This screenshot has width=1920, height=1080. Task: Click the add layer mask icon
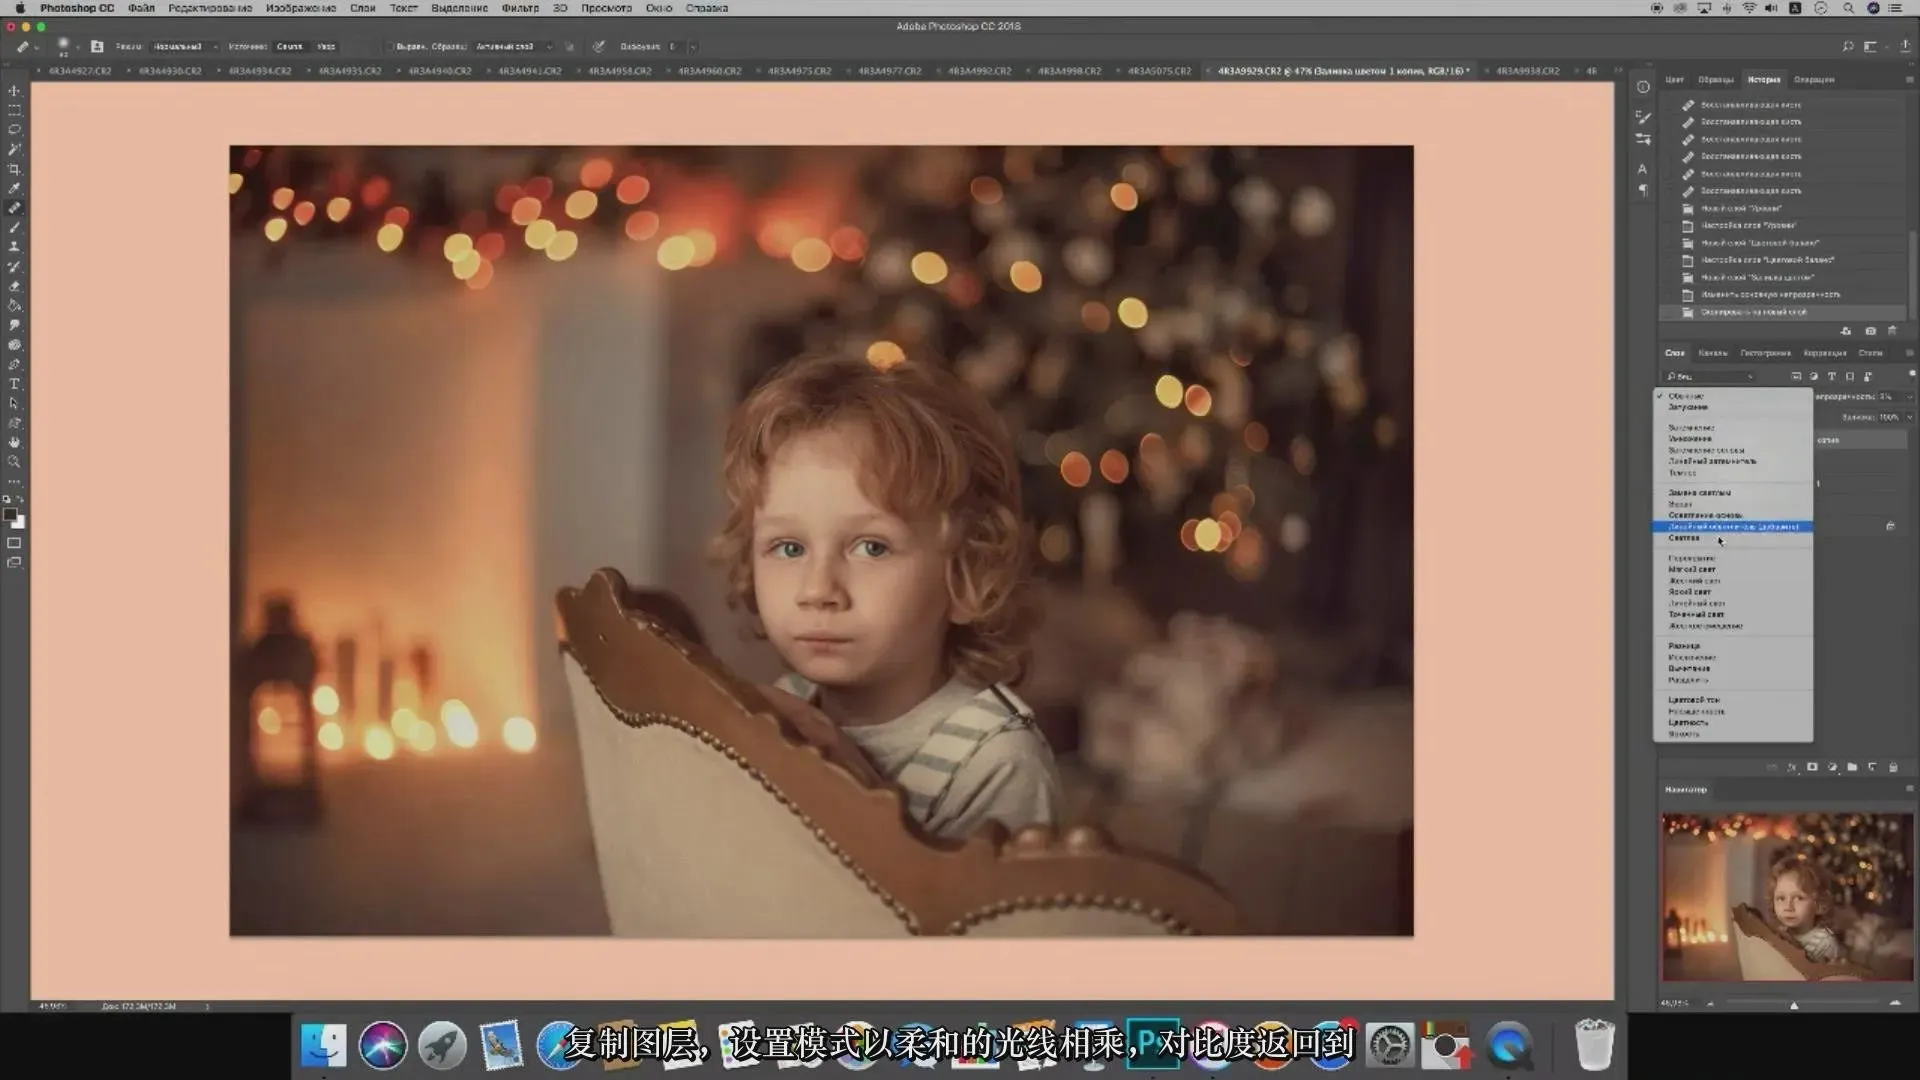(x=1812, y=767)
